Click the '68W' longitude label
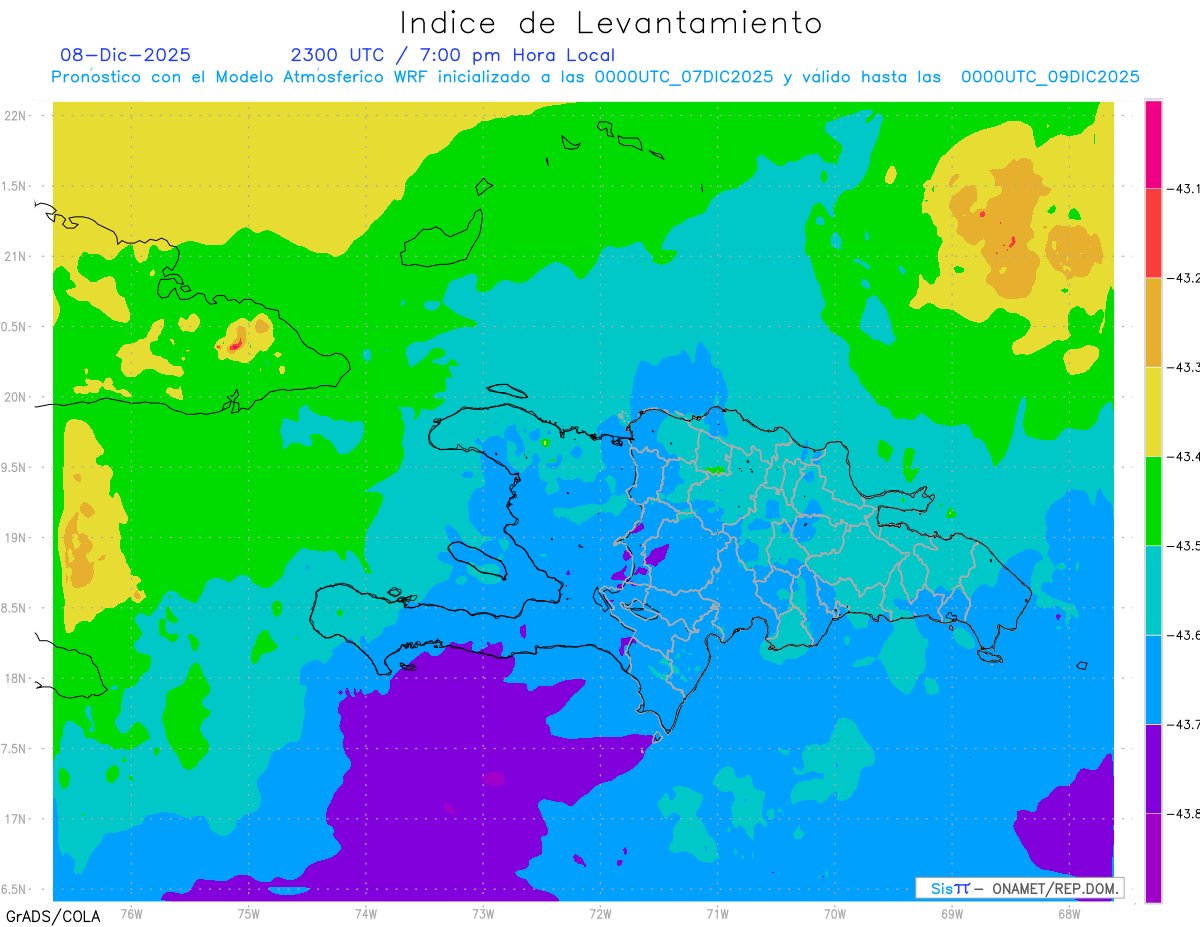This screenshot has width=1200, height=927. (1068, 913)
